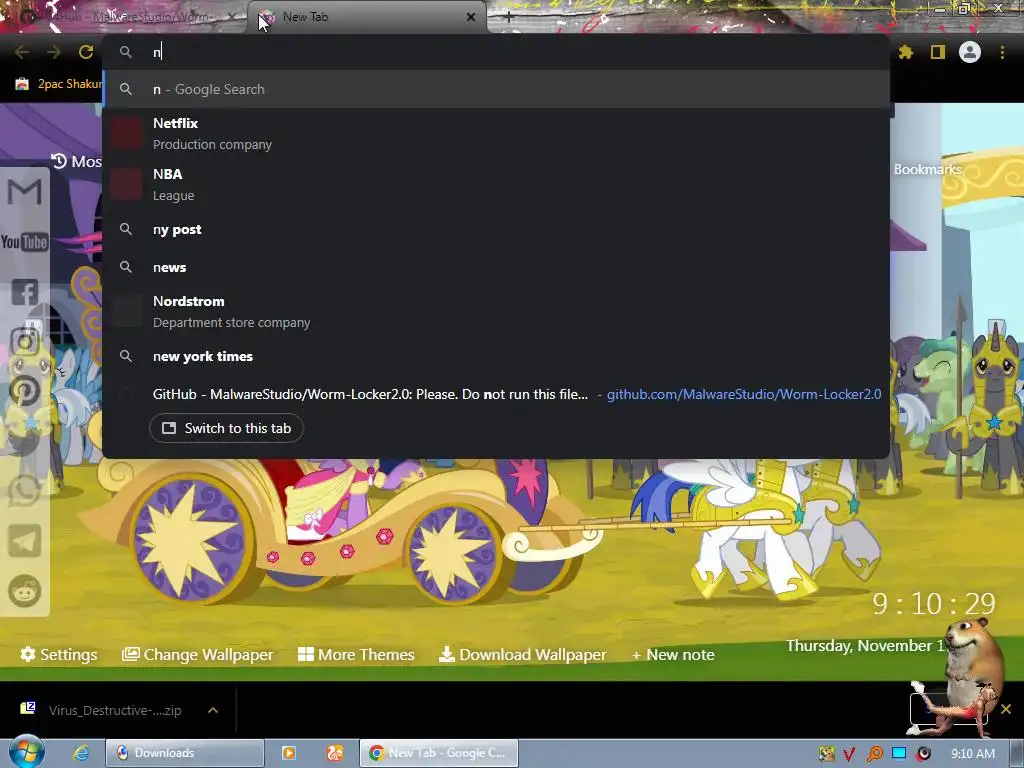This screenshot has height=768, width=1024.
Task: Click the red V tray icon
Action: tap(849, 754)
